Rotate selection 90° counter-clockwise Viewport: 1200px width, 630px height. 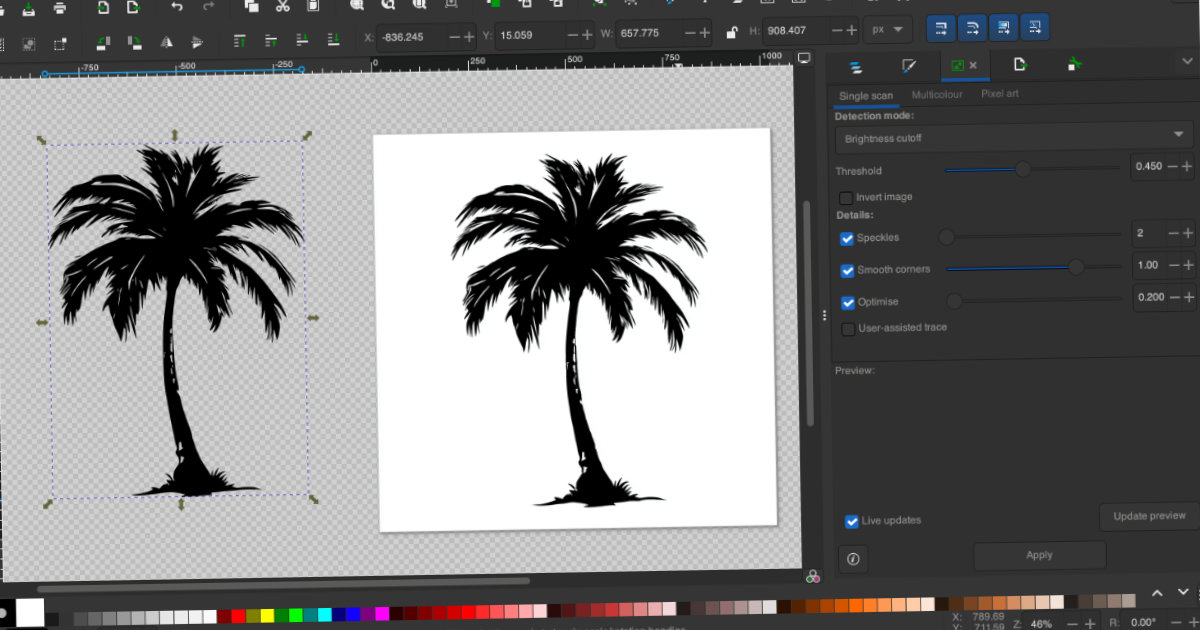pos(104,42)
